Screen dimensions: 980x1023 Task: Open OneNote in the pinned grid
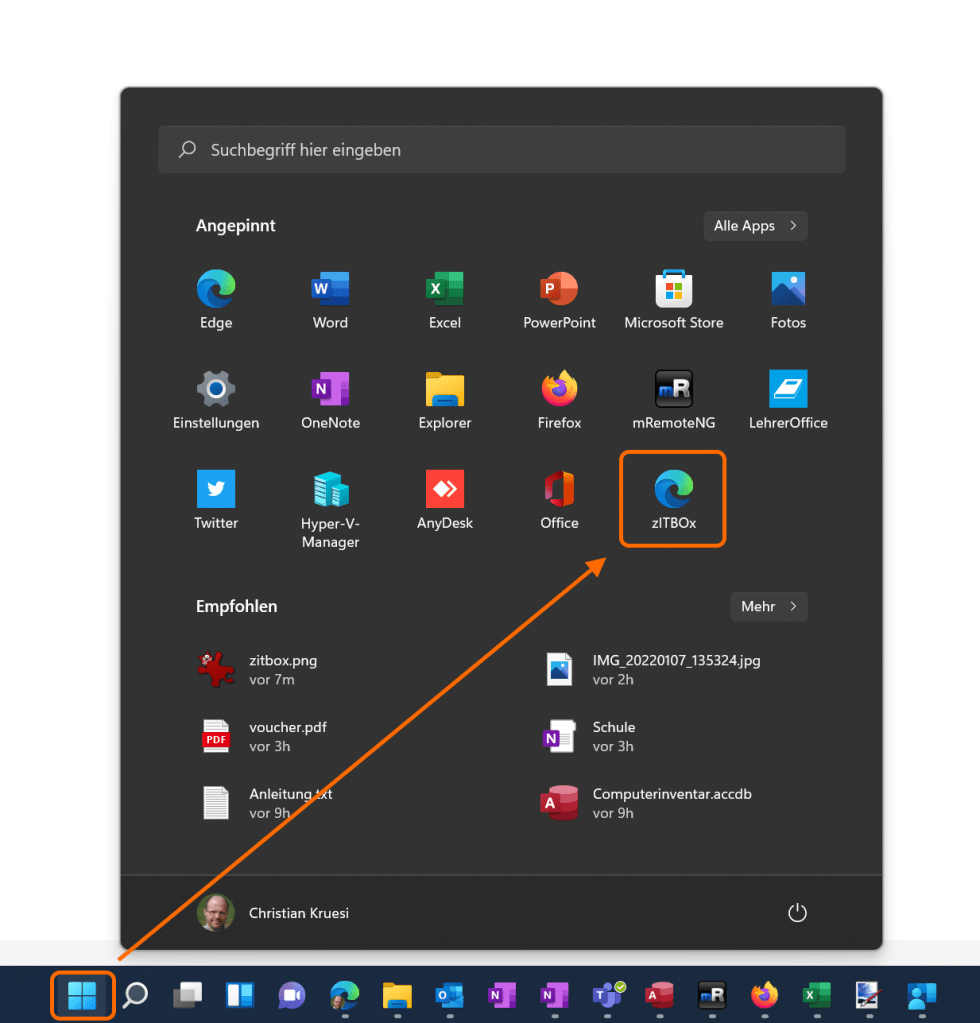click(x=330, y=399)
